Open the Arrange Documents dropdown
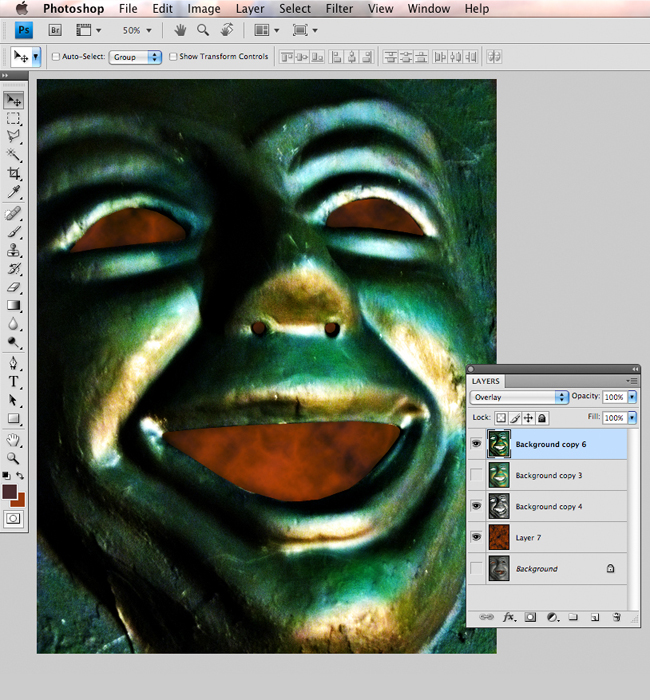The height and width of the screenshot is (700, 650). coord(267,30)
